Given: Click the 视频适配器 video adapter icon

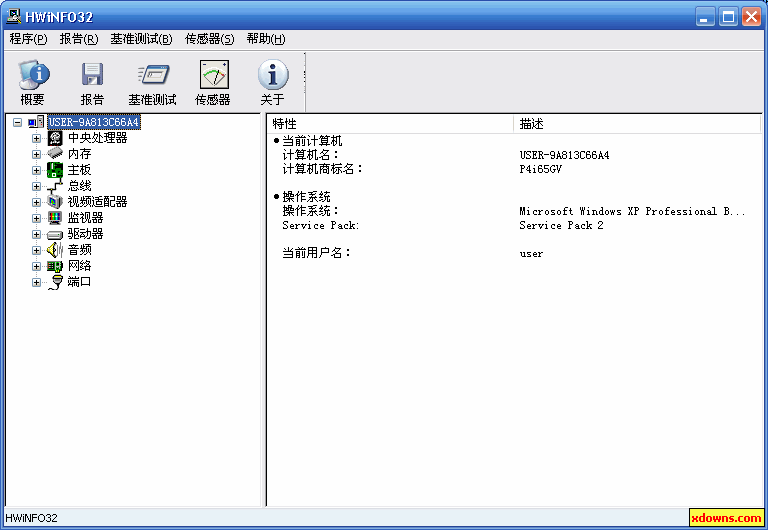Looking at the screenshot, I should point(55,202).
